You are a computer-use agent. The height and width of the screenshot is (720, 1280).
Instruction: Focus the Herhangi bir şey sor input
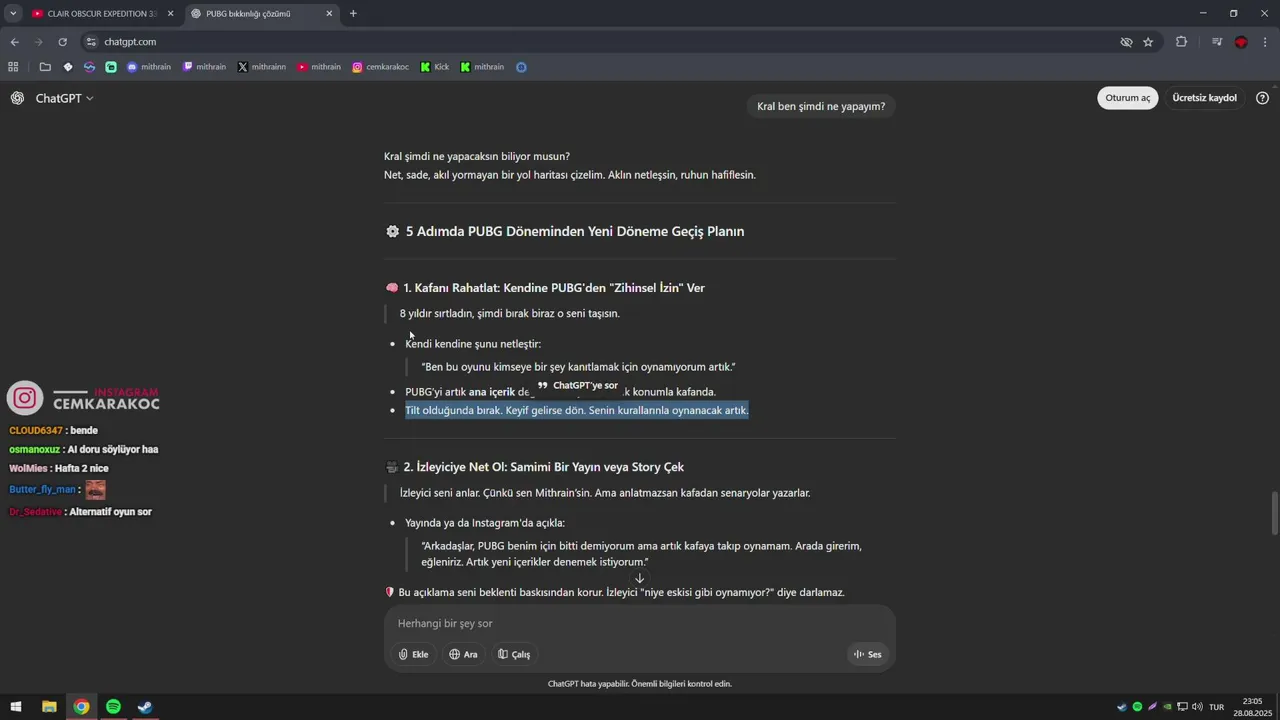[640, 623]
